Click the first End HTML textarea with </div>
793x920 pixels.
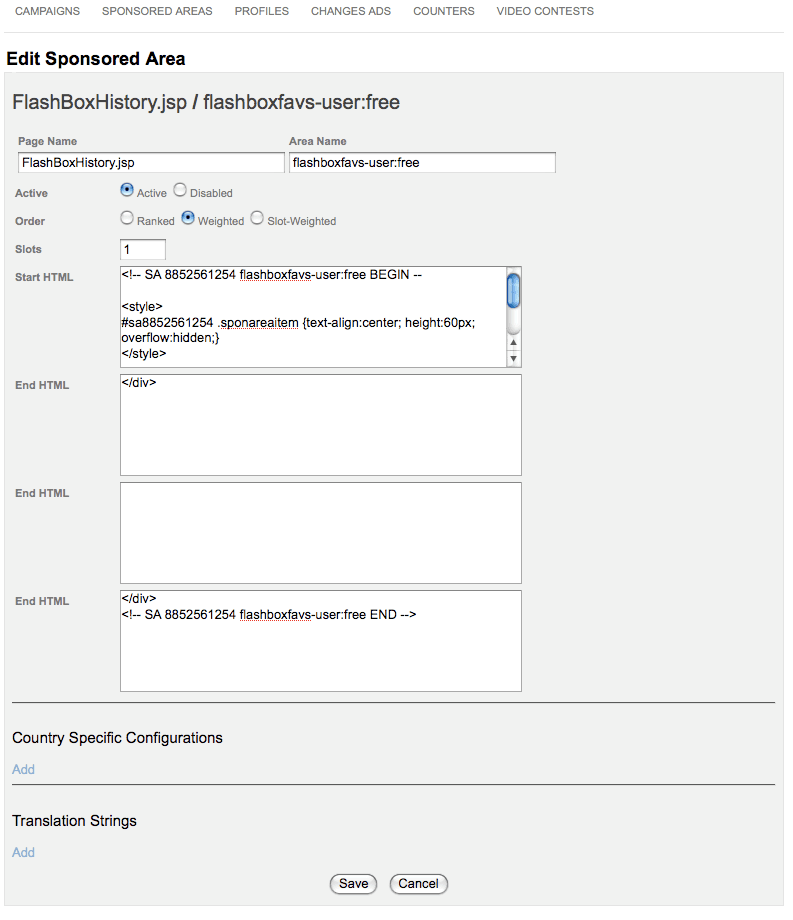(321, 425)
